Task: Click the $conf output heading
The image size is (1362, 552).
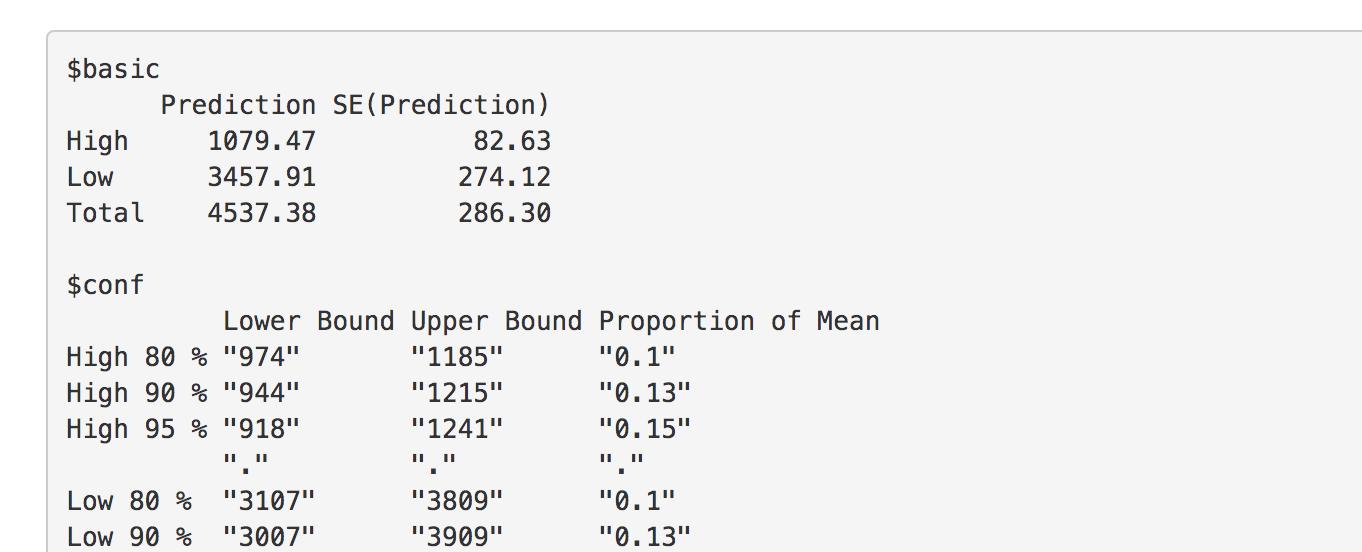Action: pos(105,285)
